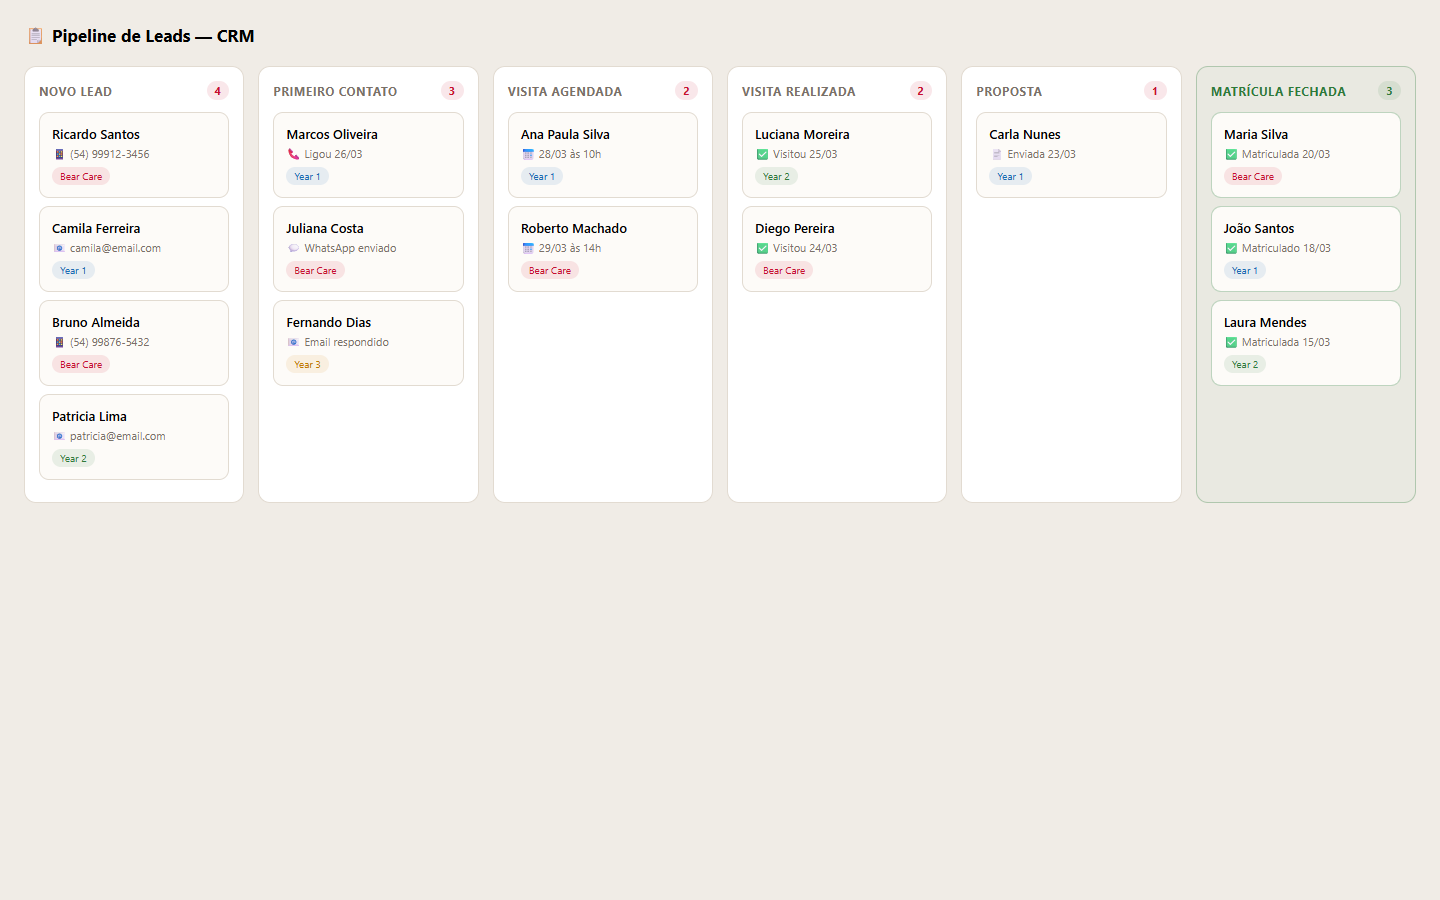Image resolution: width=1440 pixels, height=900 pixels.
Task: Click the green check icon beside Visitou 25/03
Action: [761, 154]
